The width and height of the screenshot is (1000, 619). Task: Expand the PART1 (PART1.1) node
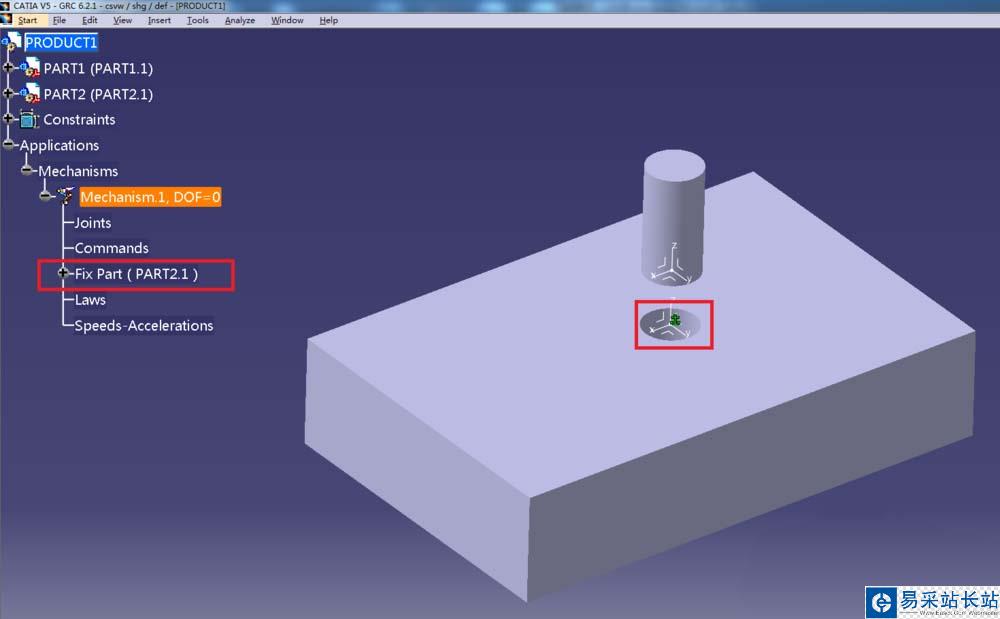point(8,67)
